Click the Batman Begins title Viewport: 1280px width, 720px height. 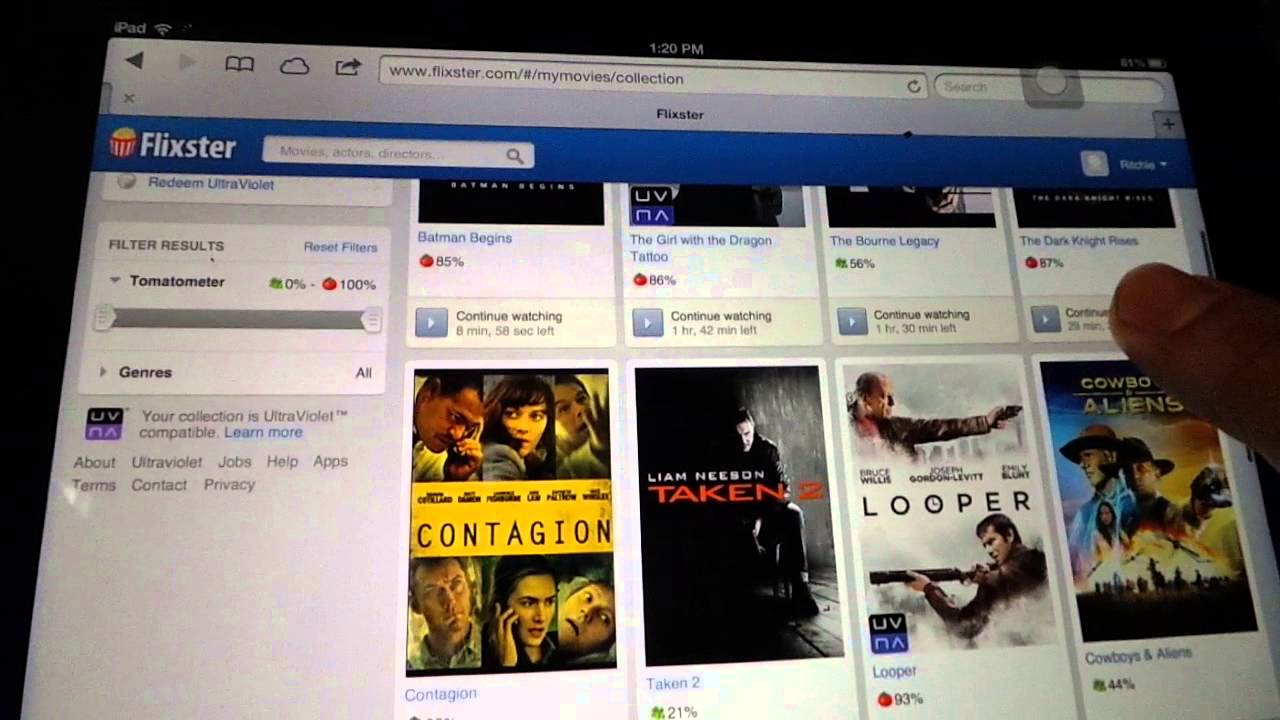pos(464,238)
